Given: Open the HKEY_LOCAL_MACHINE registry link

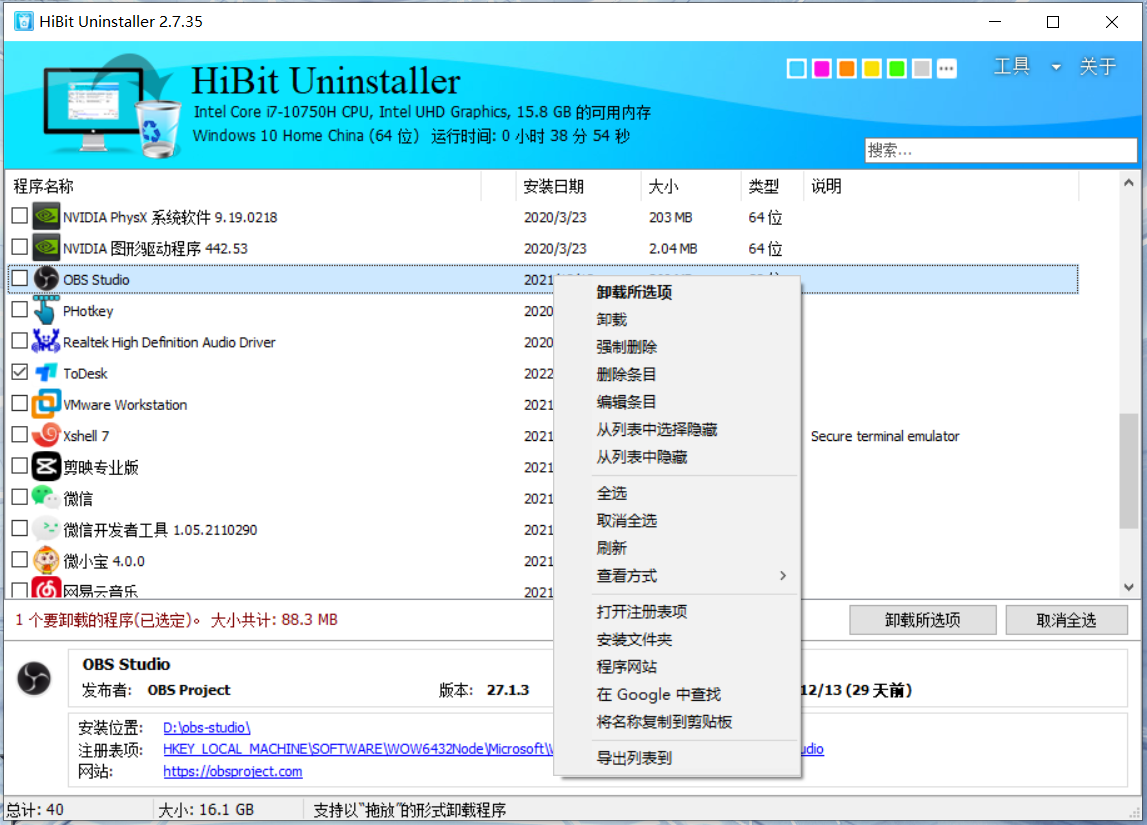Looking at the screenshot, I should click(x=358, y=750).
